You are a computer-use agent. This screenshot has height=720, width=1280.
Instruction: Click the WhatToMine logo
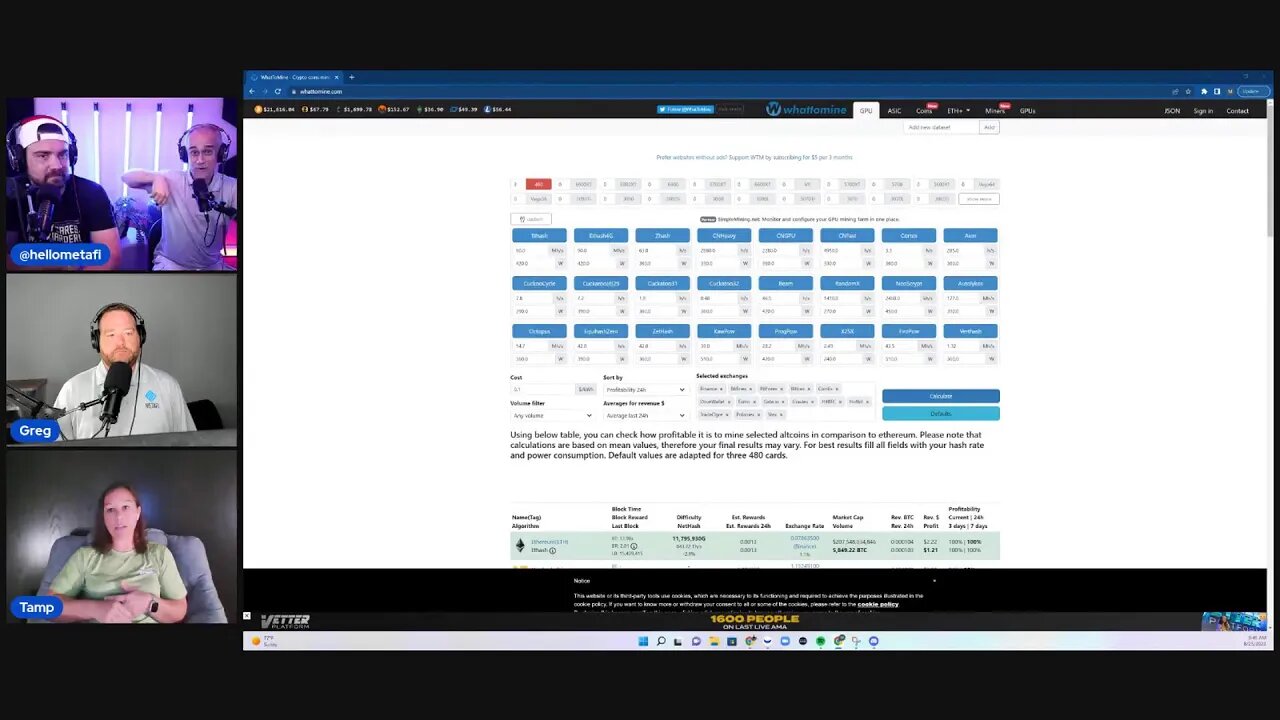806,110
